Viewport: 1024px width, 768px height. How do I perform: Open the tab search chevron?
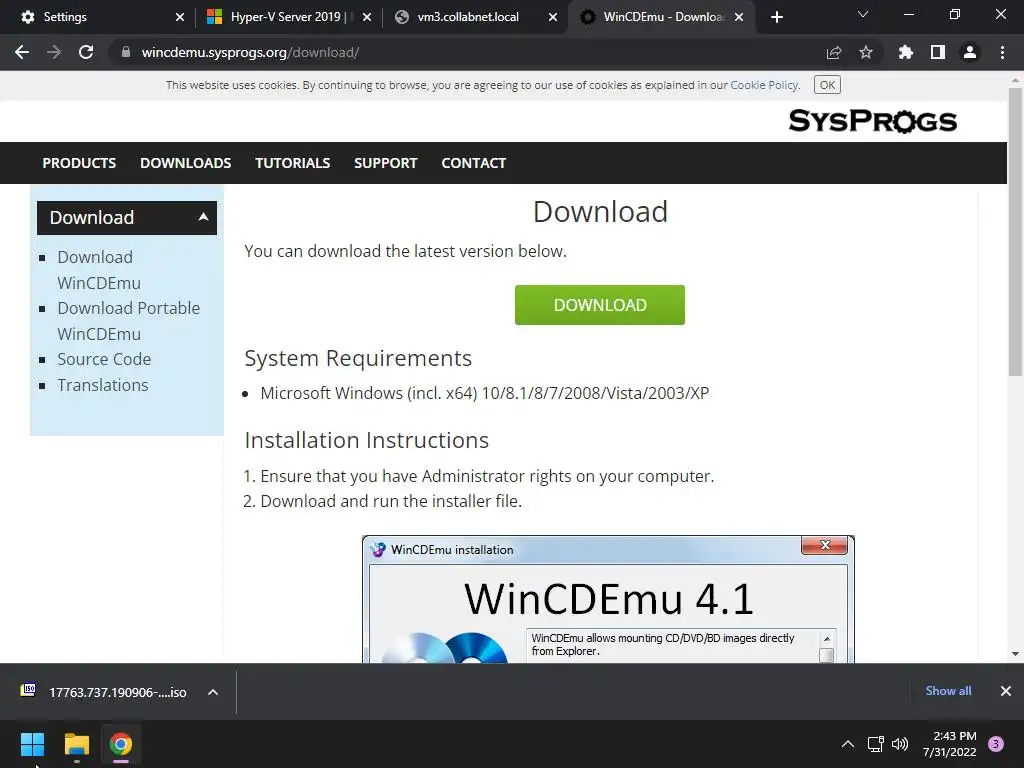pyautogui.click(x=863, y=14)
